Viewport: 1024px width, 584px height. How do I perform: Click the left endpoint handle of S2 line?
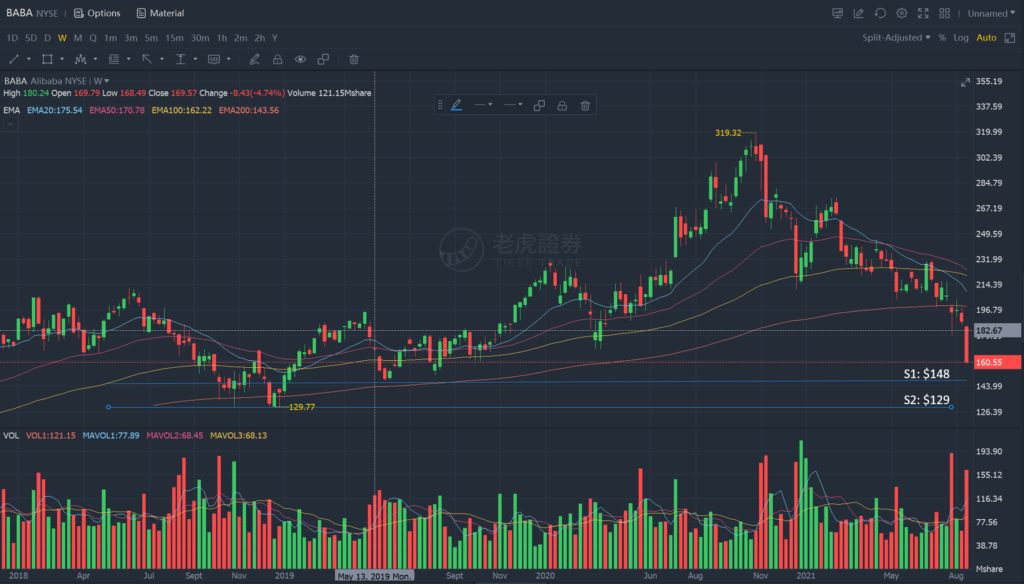pos(108,407)
